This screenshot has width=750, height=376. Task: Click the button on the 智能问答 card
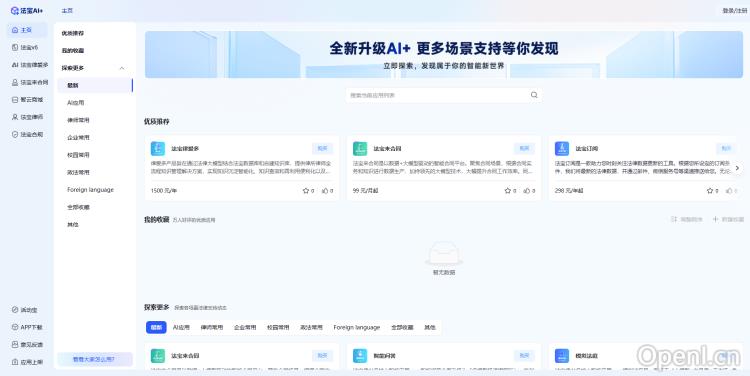[x=524, y=355]
